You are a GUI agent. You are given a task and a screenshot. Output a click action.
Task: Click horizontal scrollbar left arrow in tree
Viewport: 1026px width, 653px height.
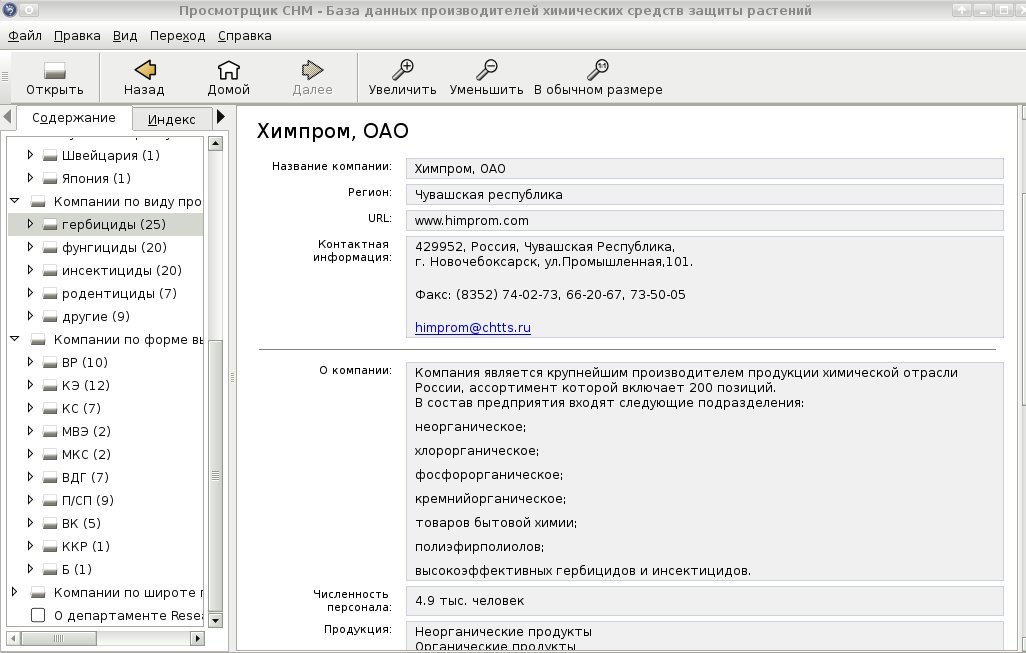[x=13, y=638]
